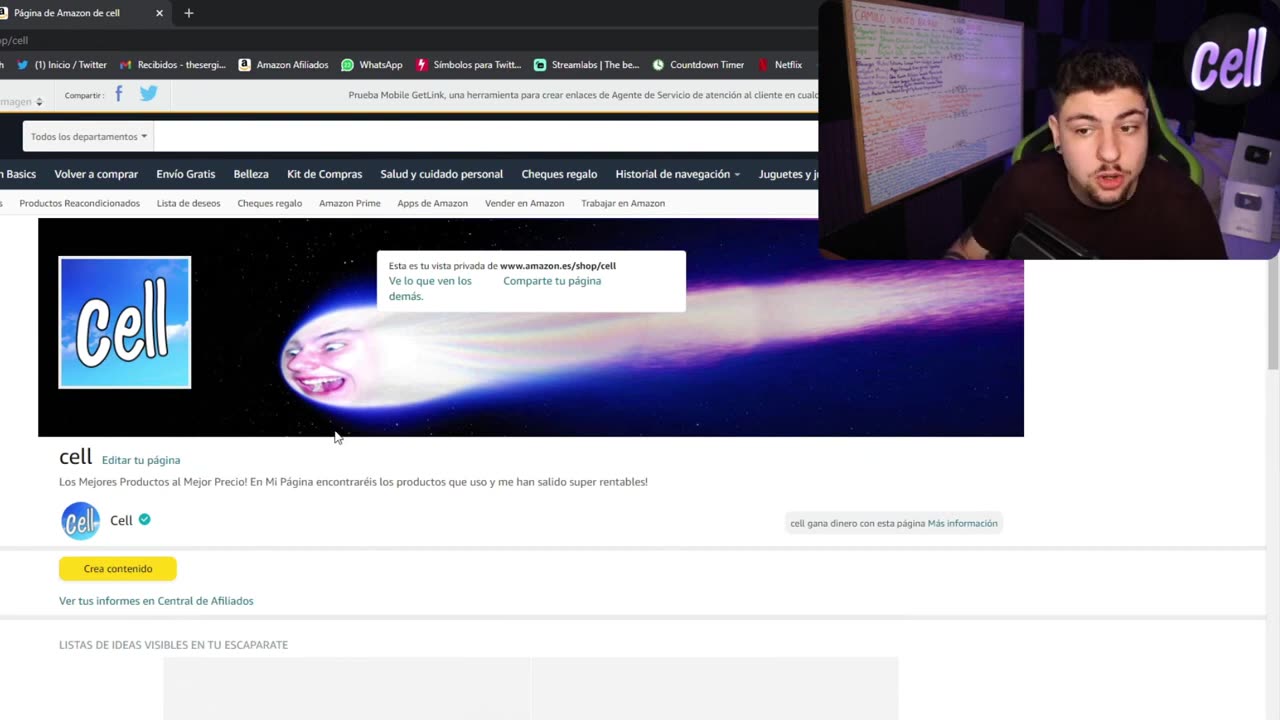The height and width of the screenshot is (720, 1280).
Task: Open Cheques regalo in the sub navigation
Action: pyautogui.click(x=270, y=203)
